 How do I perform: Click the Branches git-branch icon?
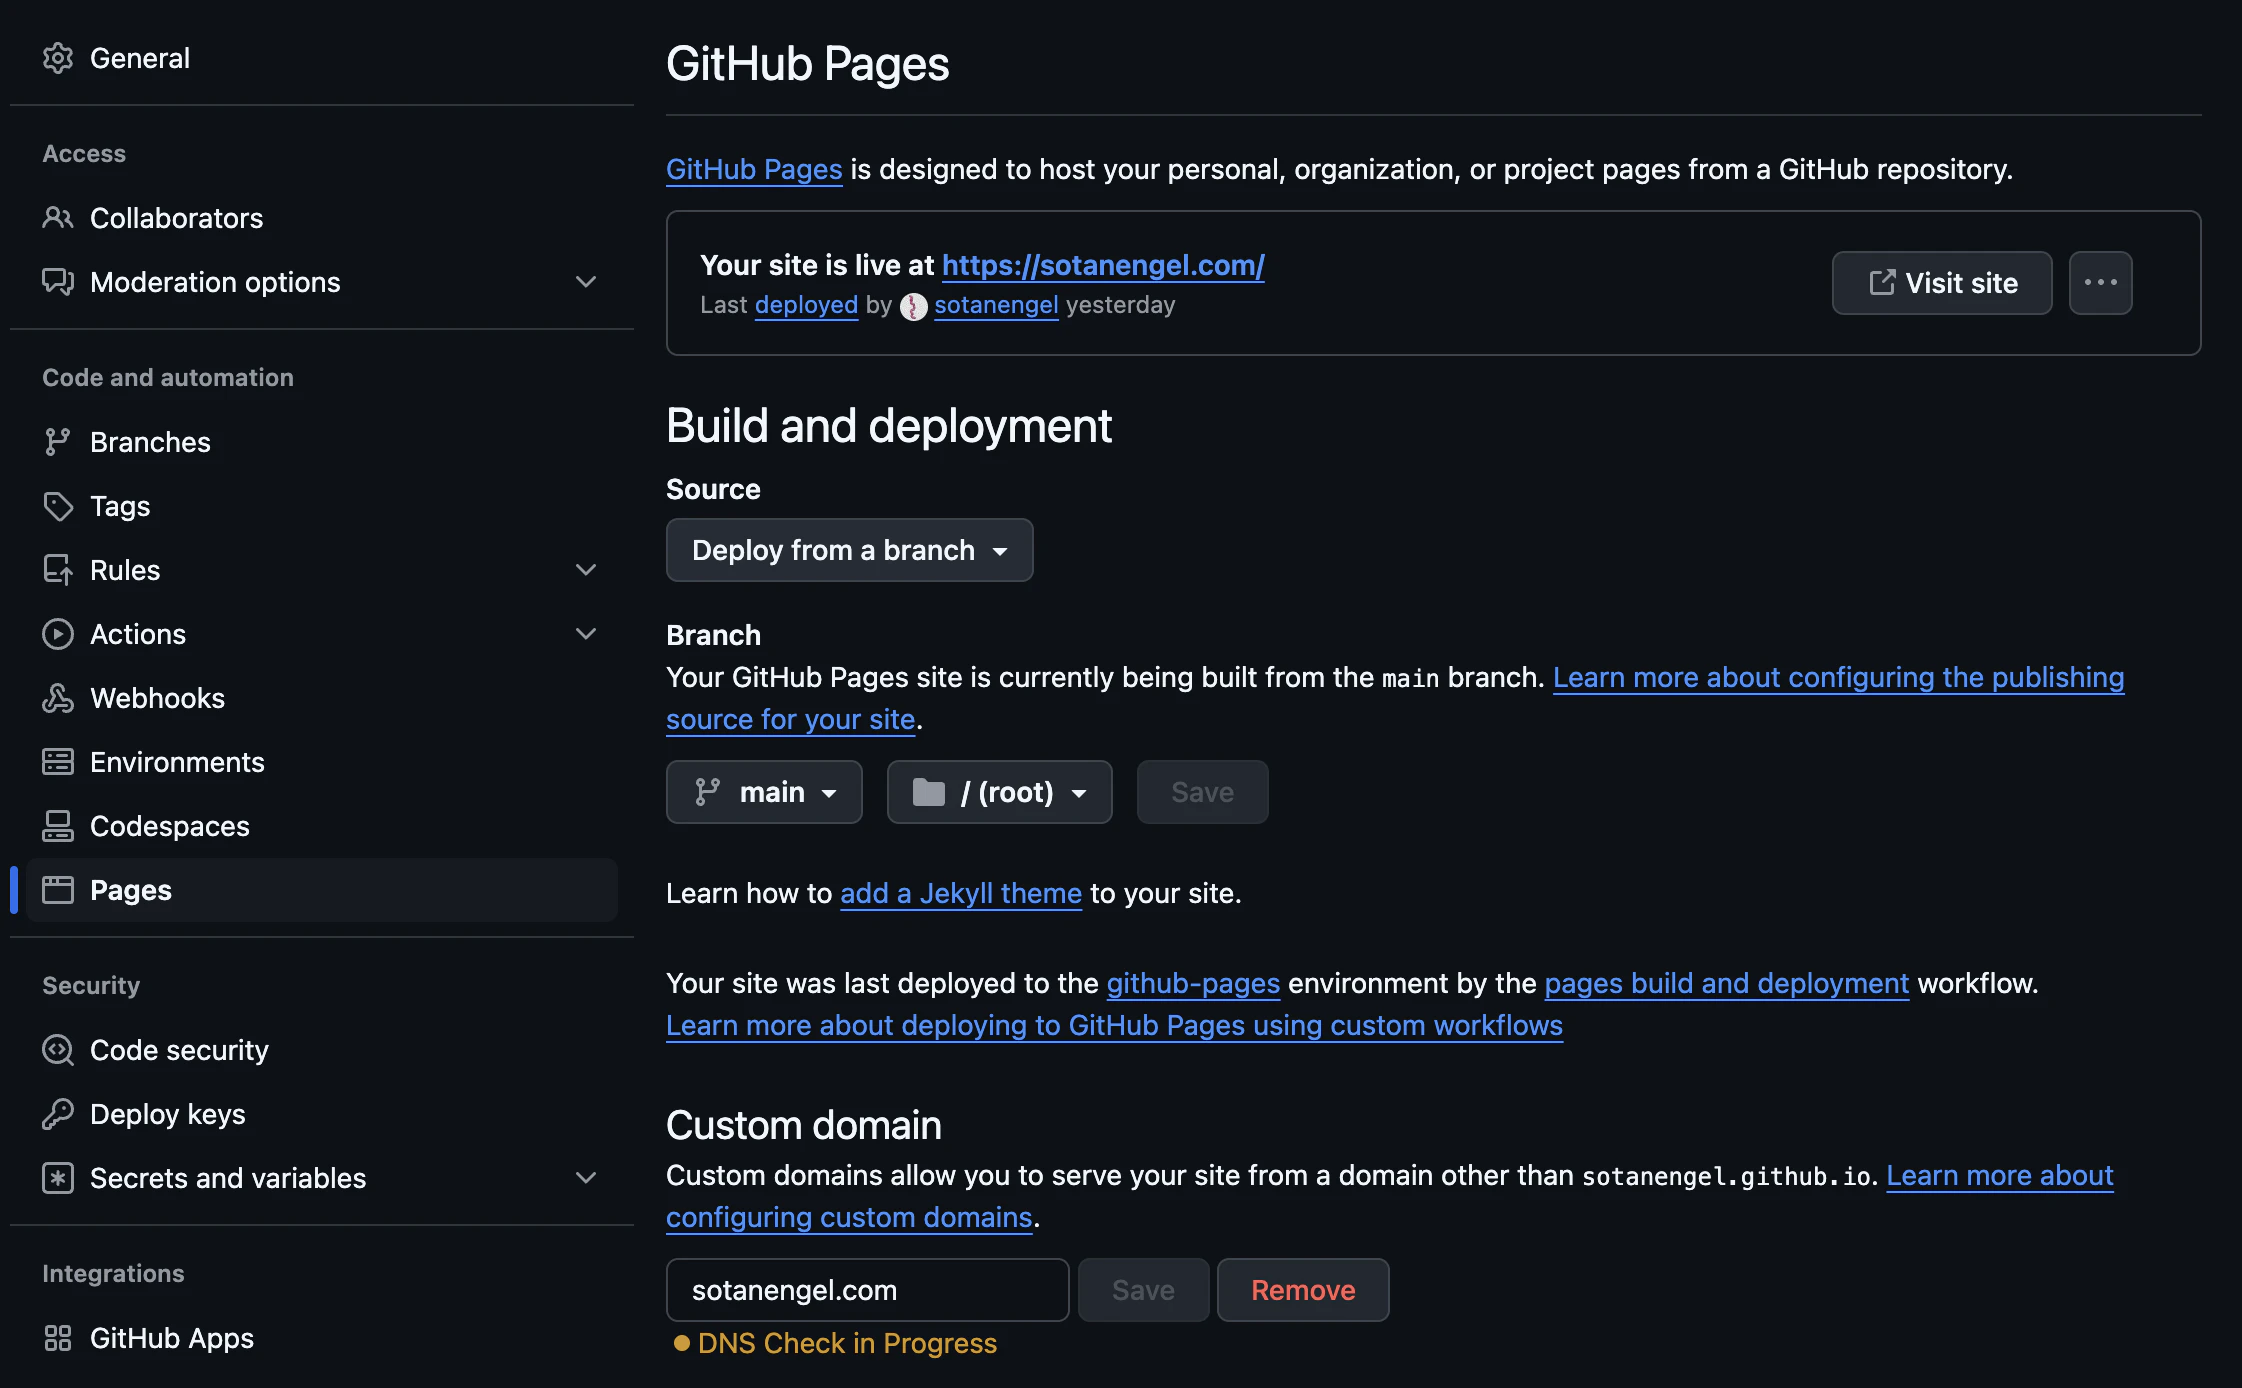pyautogui.click(x=58, y=442)
